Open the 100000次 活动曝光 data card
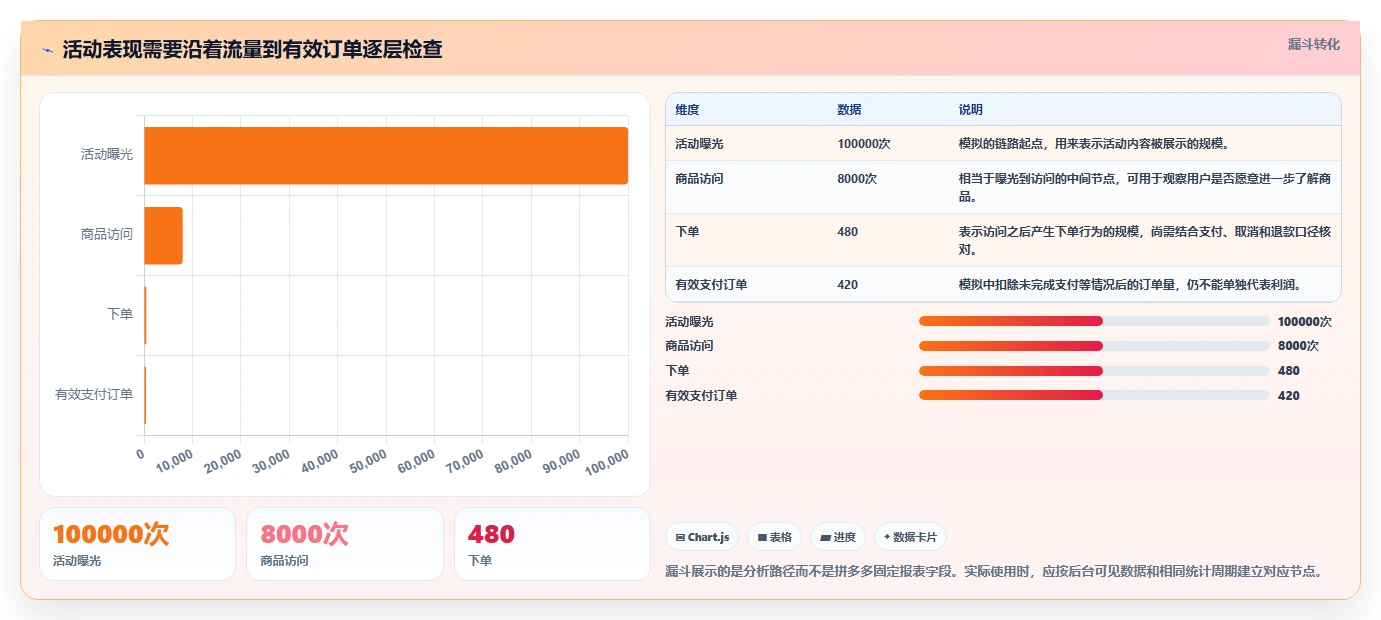 point(137,544)
